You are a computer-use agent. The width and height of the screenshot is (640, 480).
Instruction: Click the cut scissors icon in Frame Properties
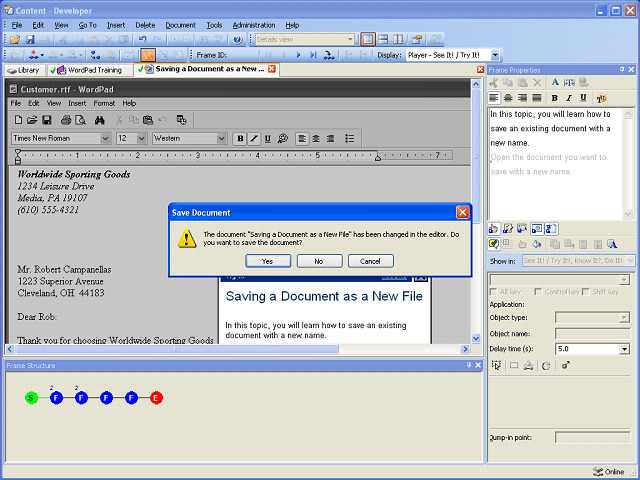click(493, 82)
